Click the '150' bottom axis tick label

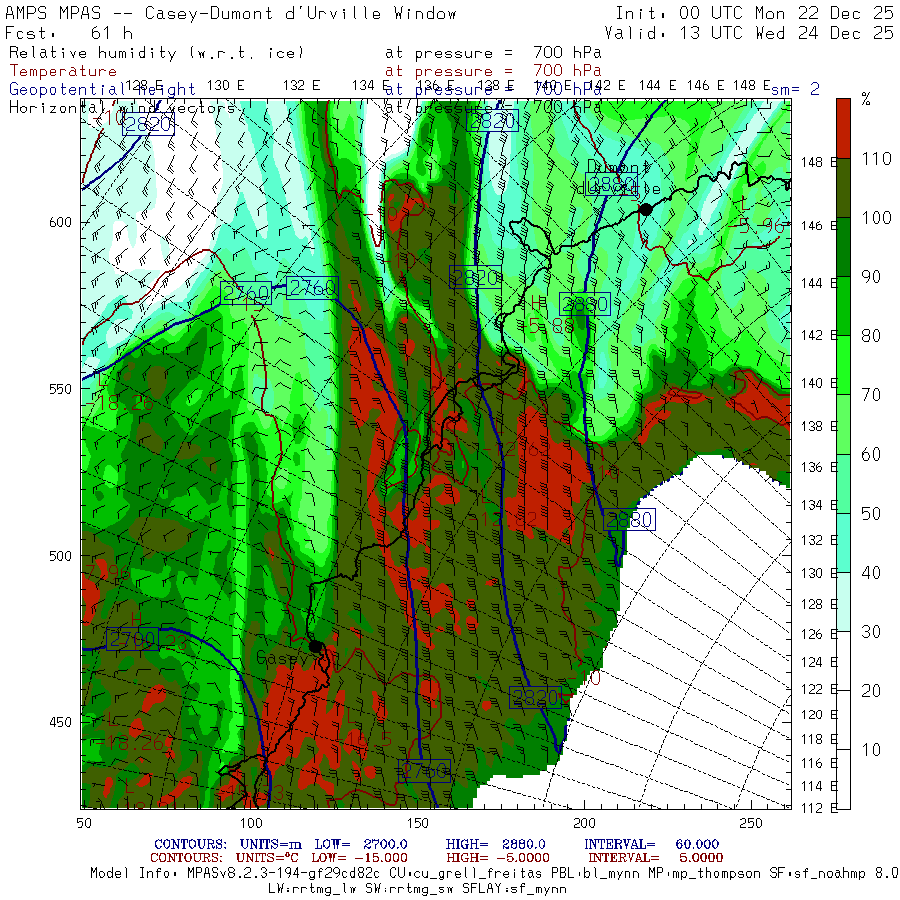coord(418,823)
